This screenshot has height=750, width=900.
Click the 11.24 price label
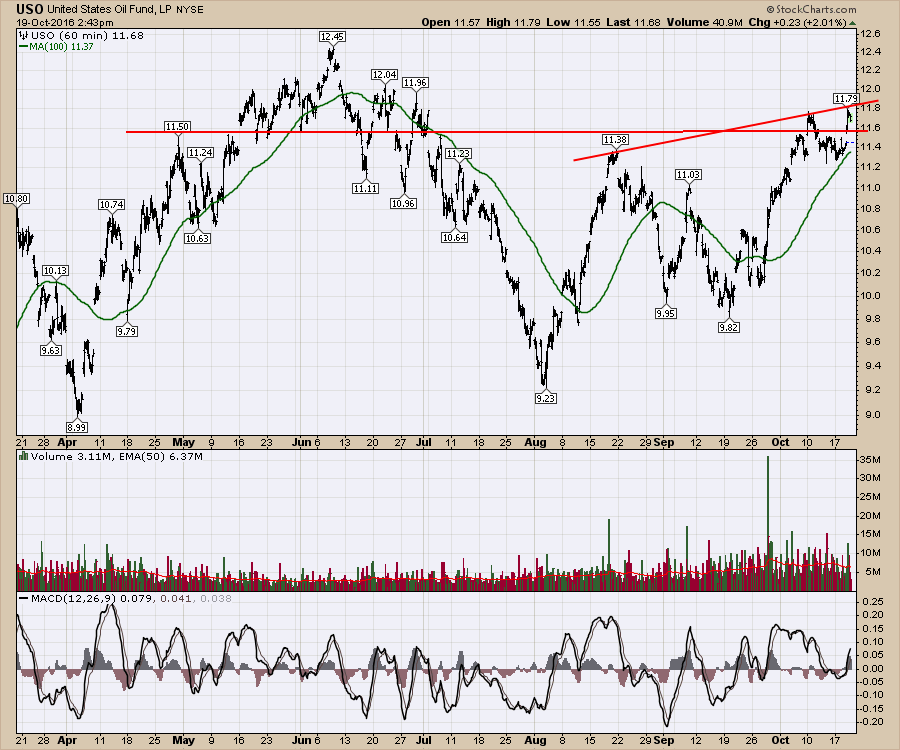tap(201, 152)
